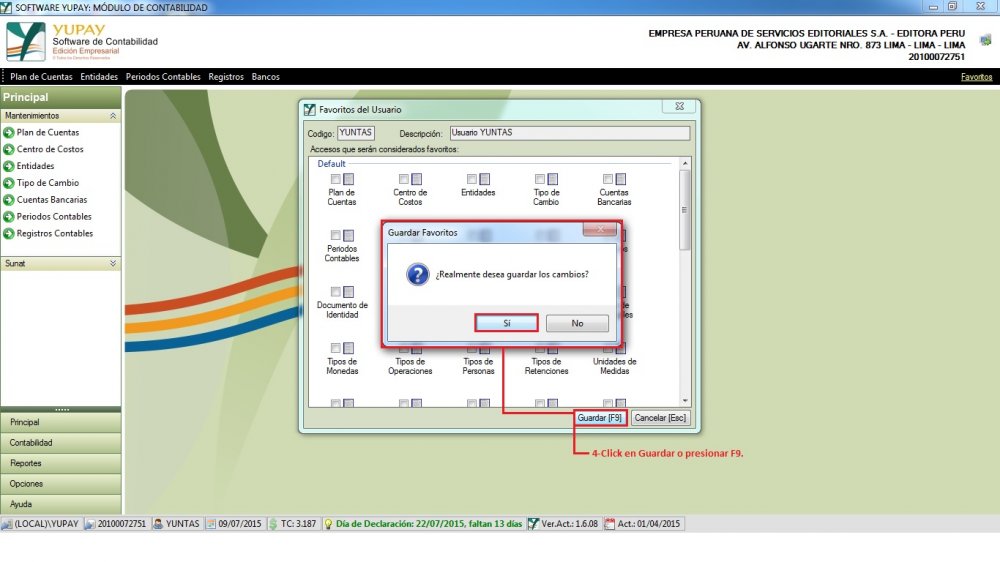Click the currency icon next to TC: 3.187

pos(273,524)
